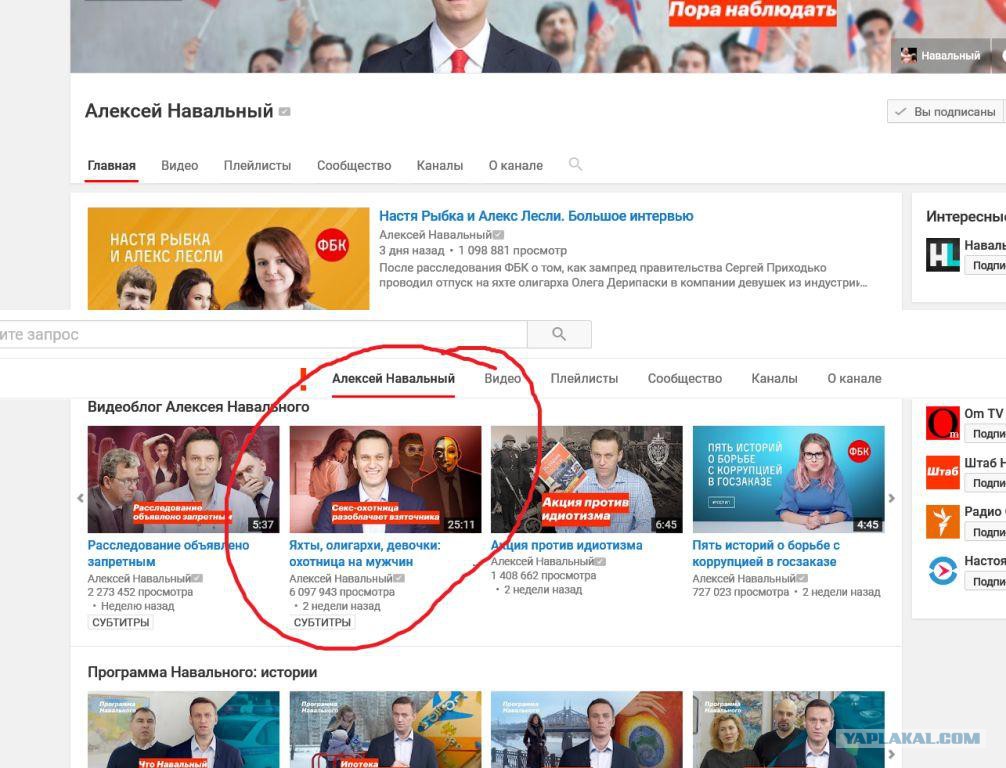Screen dimensions: 1006x768
Task: Open the upper Видео tab
Action: click(x=180, y=166)
